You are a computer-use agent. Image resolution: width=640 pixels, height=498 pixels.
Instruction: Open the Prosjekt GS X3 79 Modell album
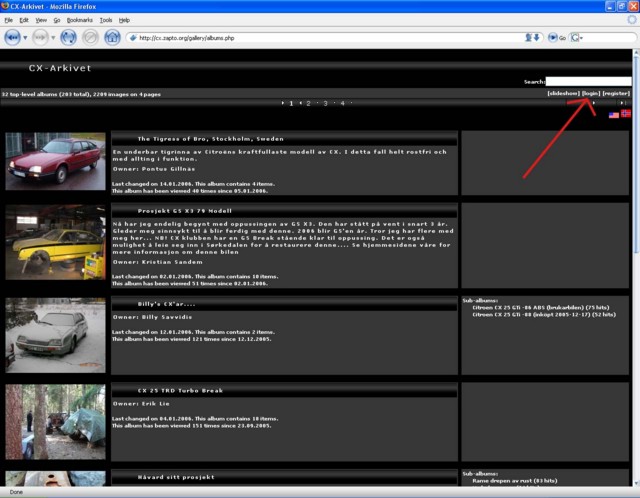pyautogui.click(x=184, y=211)
